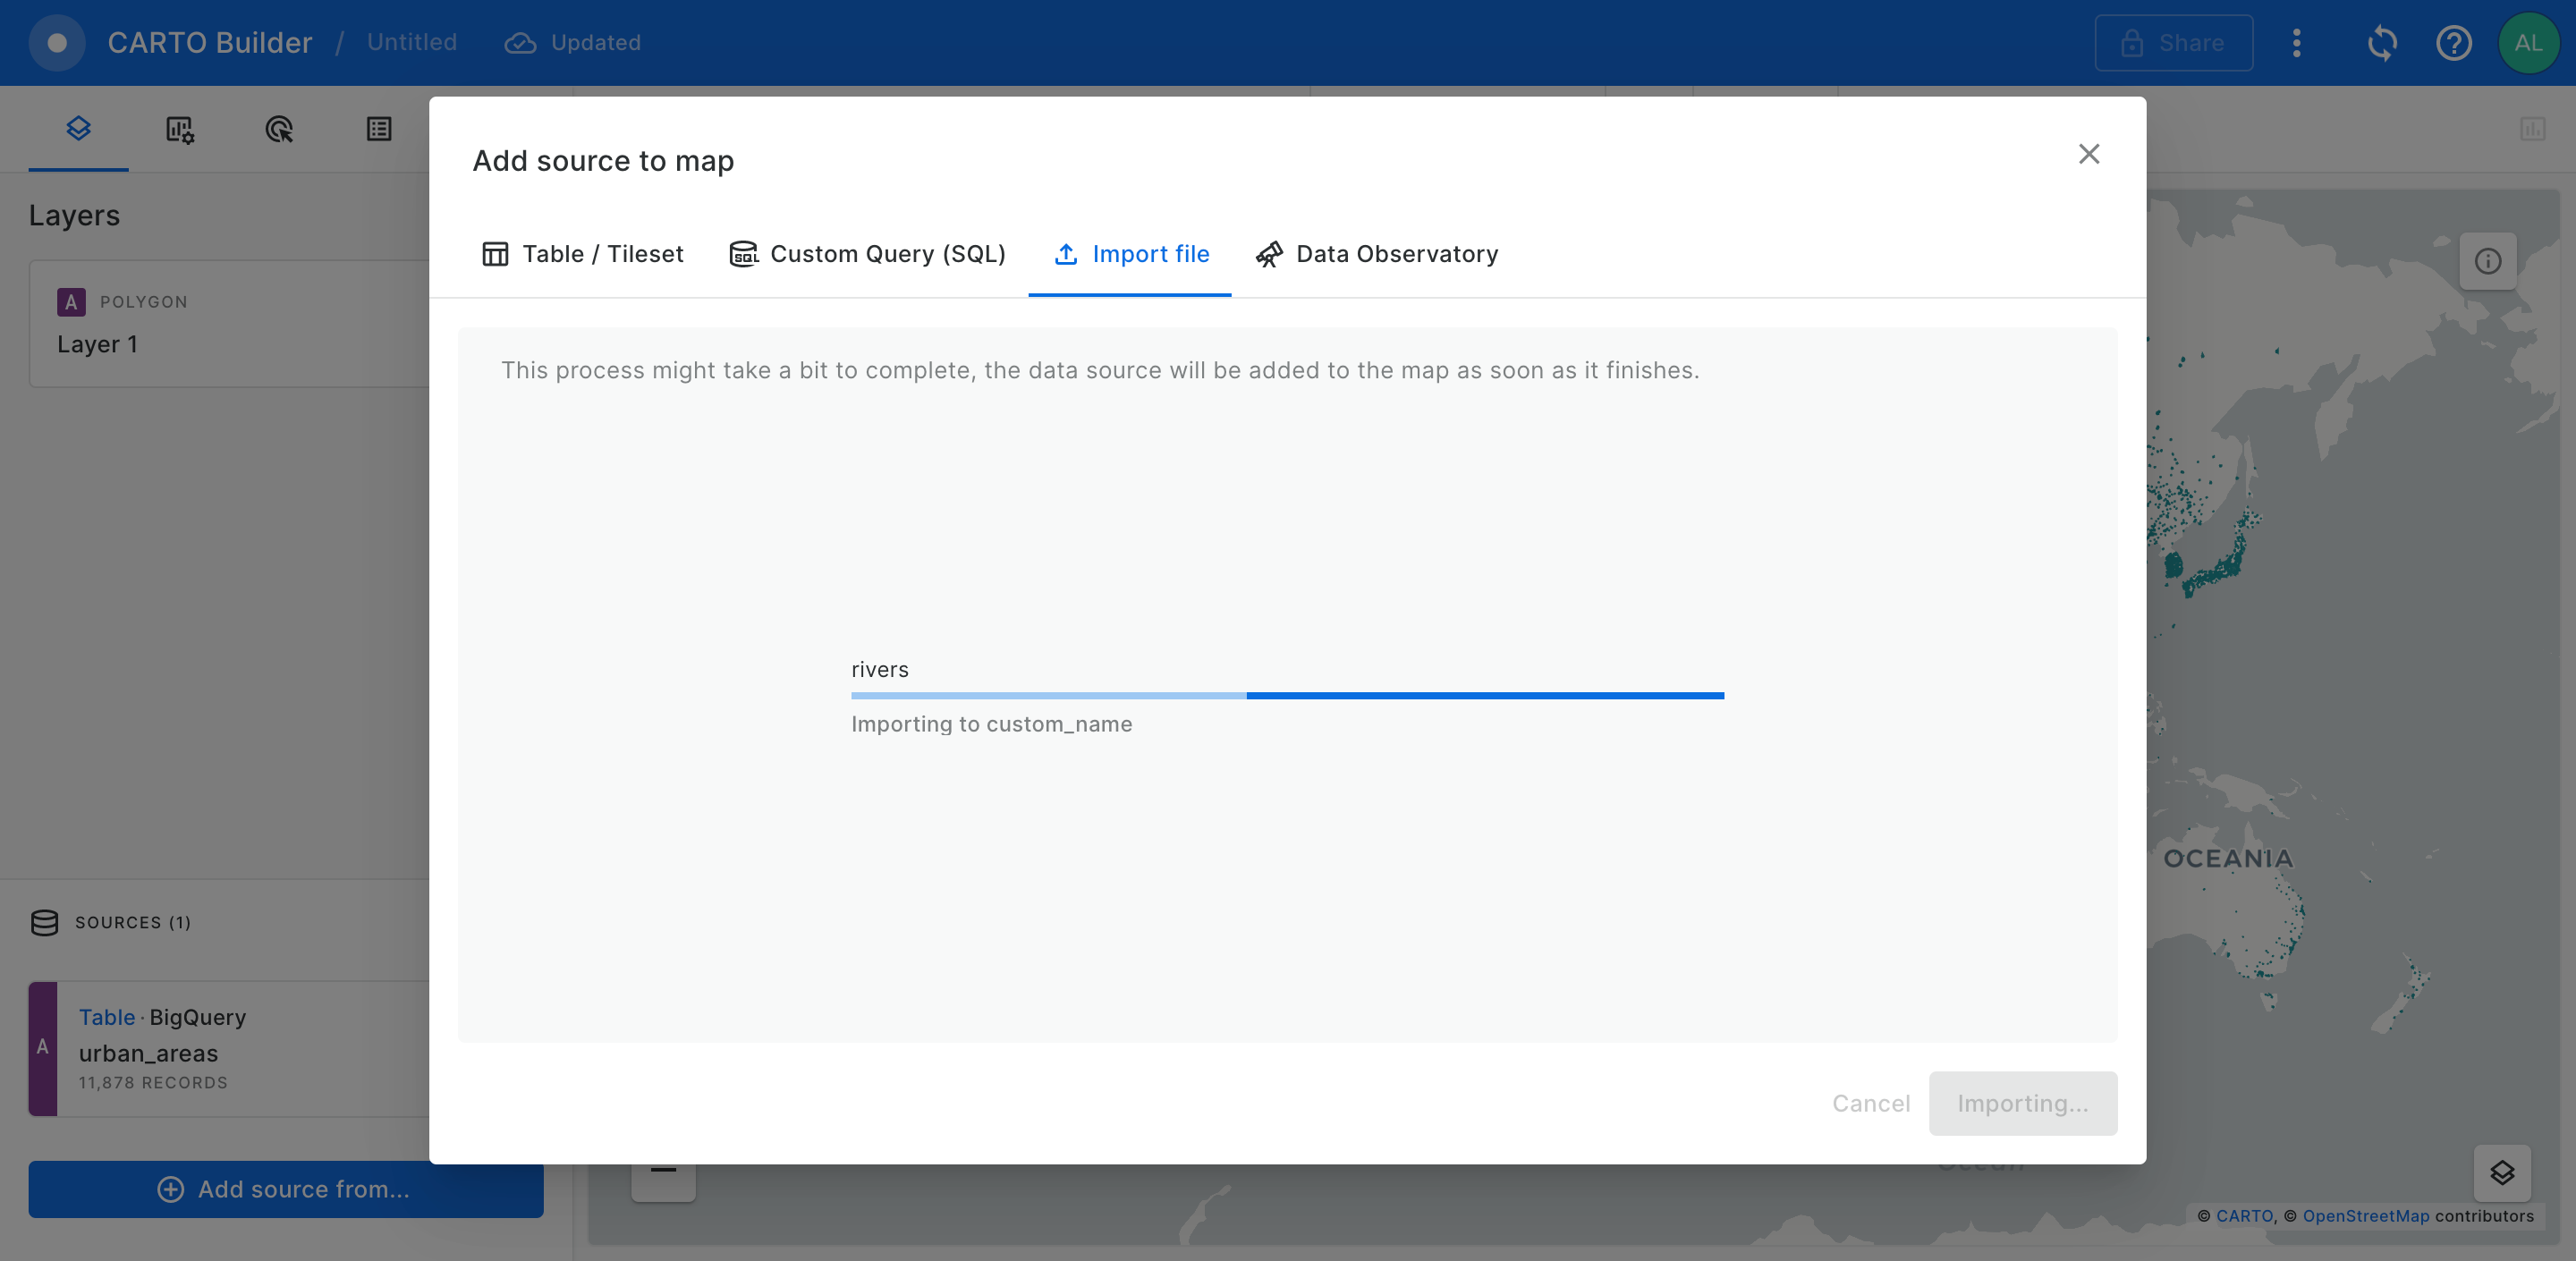
Task: Switch to the Table / Tileset tab
Action: point(583,254)
